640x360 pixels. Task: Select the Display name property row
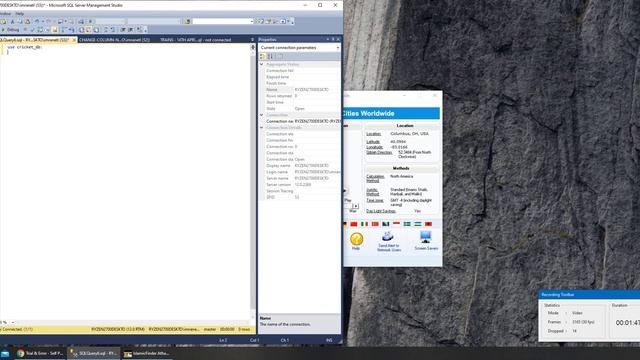click(x=302, y=166)
